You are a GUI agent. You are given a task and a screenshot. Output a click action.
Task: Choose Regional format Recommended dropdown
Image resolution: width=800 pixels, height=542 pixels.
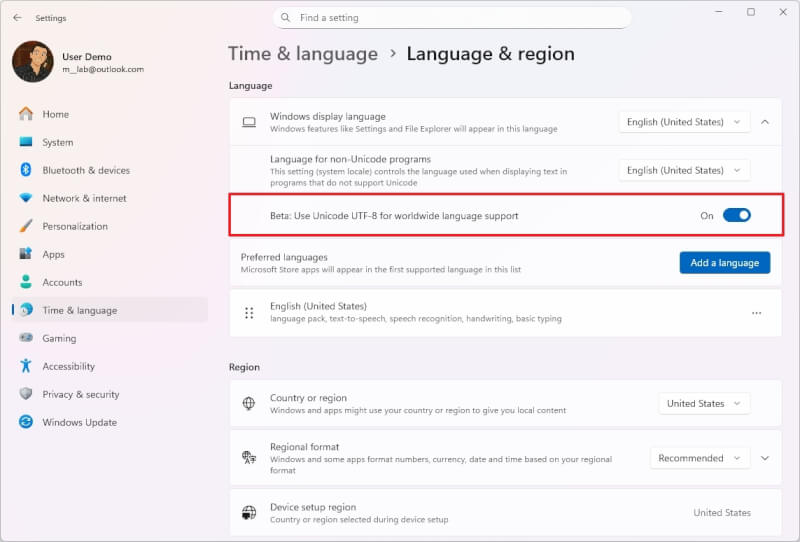(x=699, y=458)
